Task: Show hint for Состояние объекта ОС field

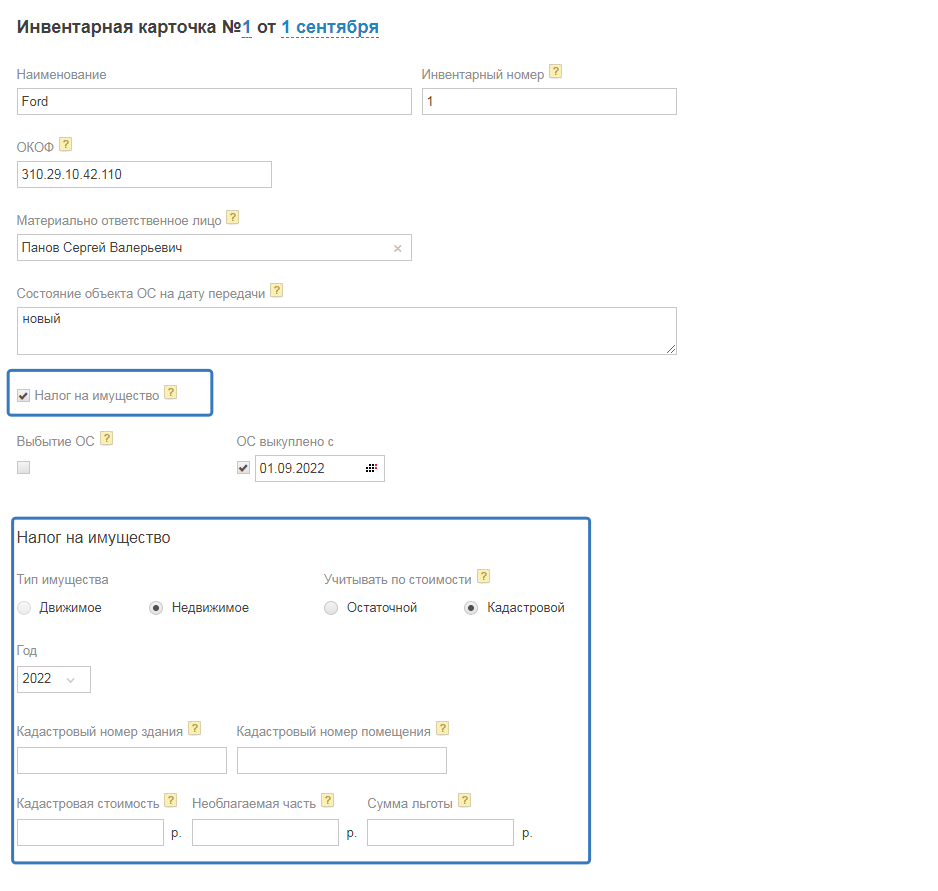Action: (x=277, y=290)
